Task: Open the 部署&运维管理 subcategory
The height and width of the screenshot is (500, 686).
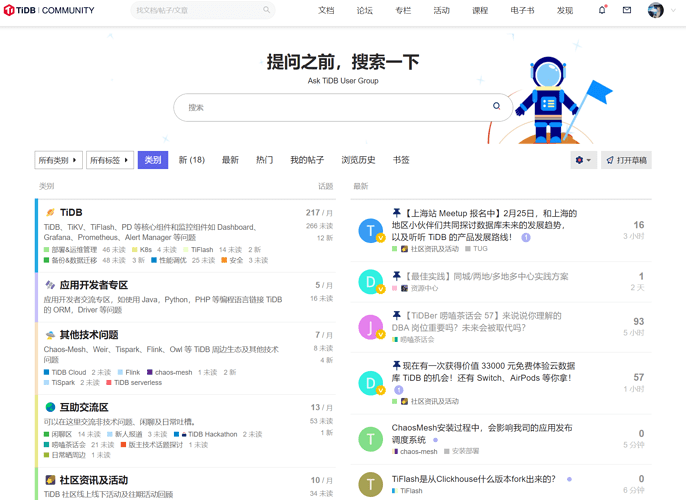Action: [x=74, y=249]
